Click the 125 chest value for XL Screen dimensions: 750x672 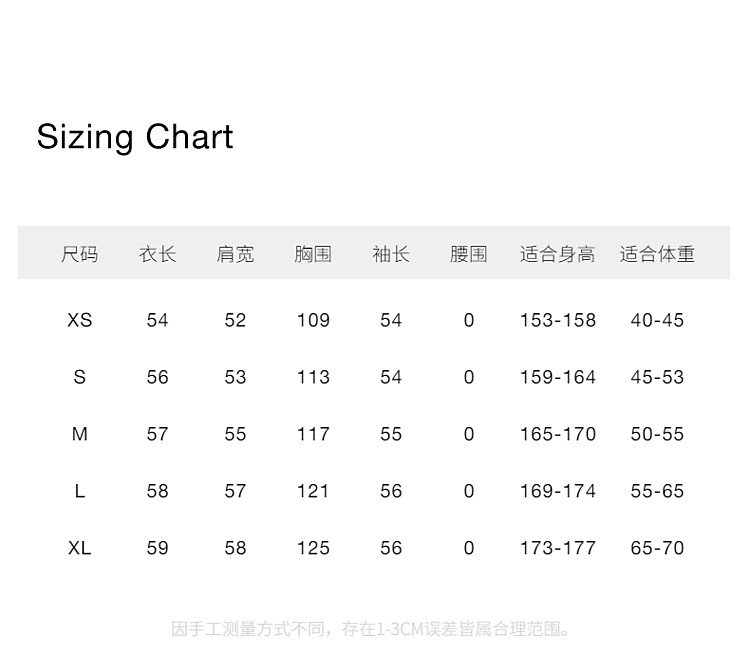(x=313, y=548)
